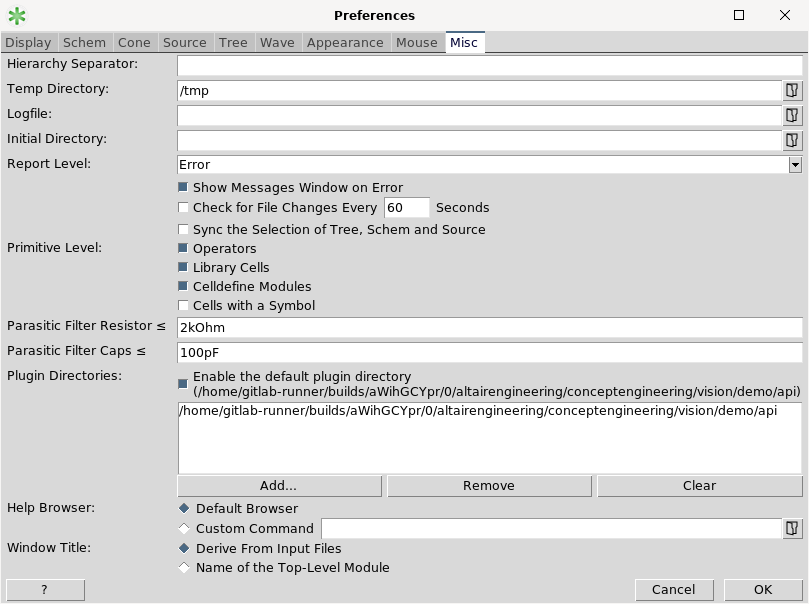Browse for Initial Directory icon
The image size is (809, 604).
click(792, 140)
